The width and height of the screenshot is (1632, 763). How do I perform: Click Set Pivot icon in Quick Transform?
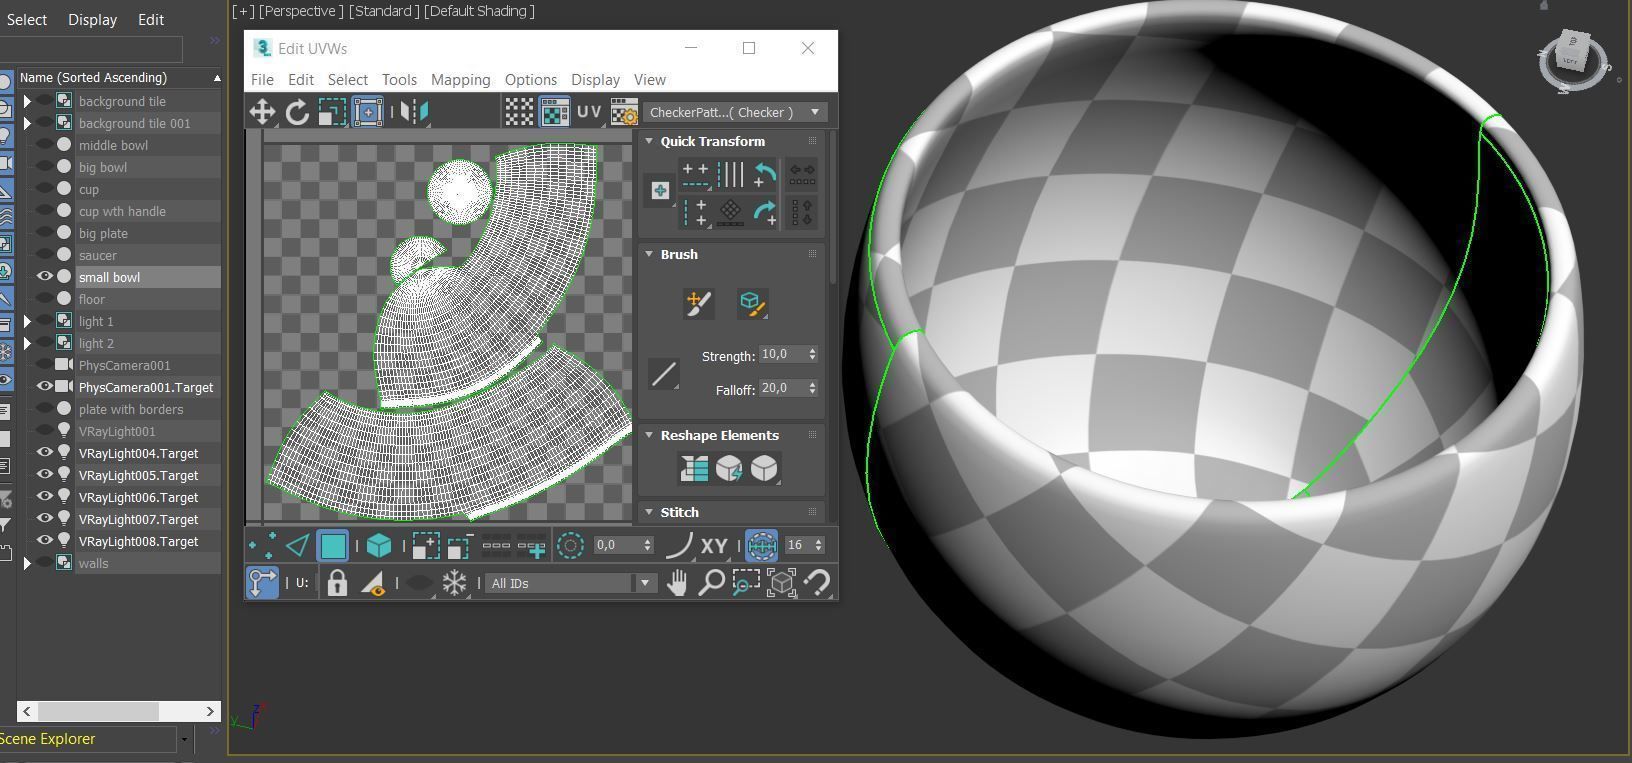click(660, 190)
